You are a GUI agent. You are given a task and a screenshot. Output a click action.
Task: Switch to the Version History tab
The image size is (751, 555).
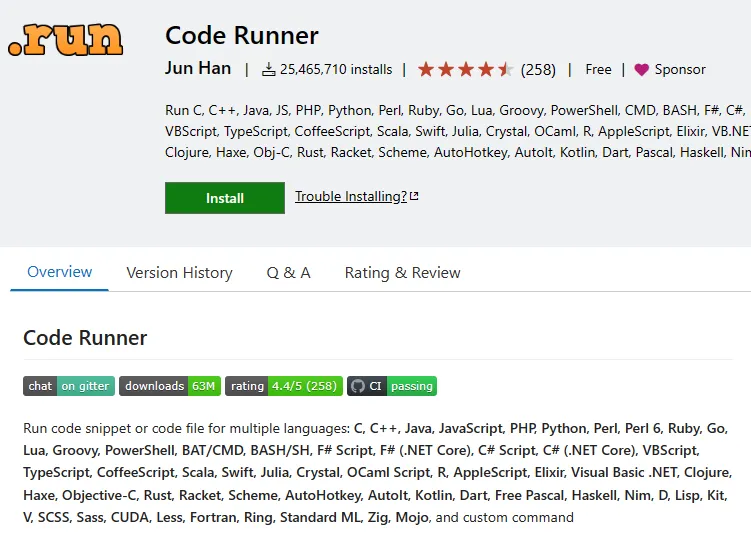point(179,272)
